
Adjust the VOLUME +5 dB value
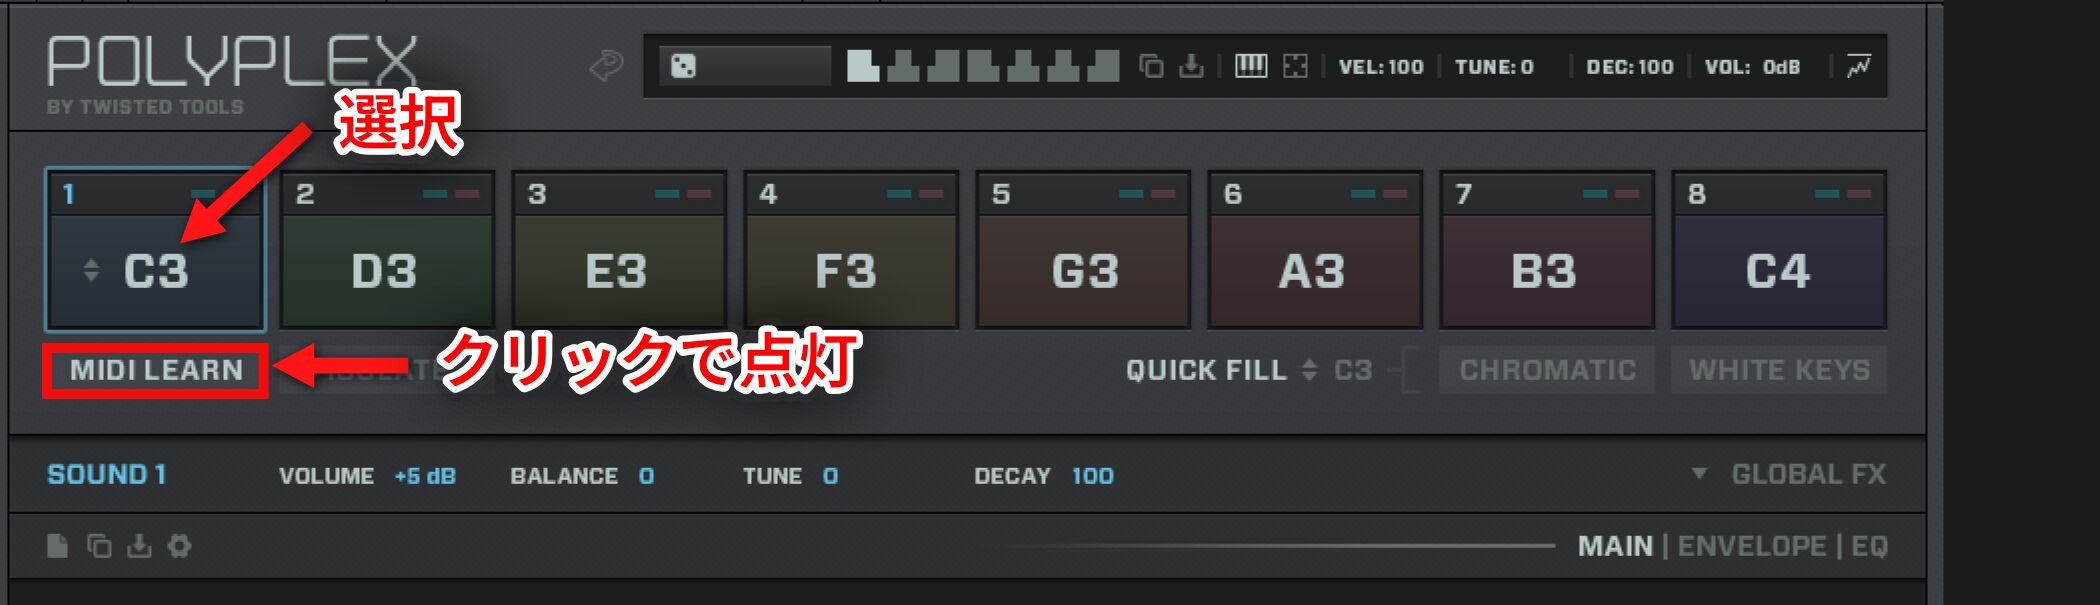point(425,476)
